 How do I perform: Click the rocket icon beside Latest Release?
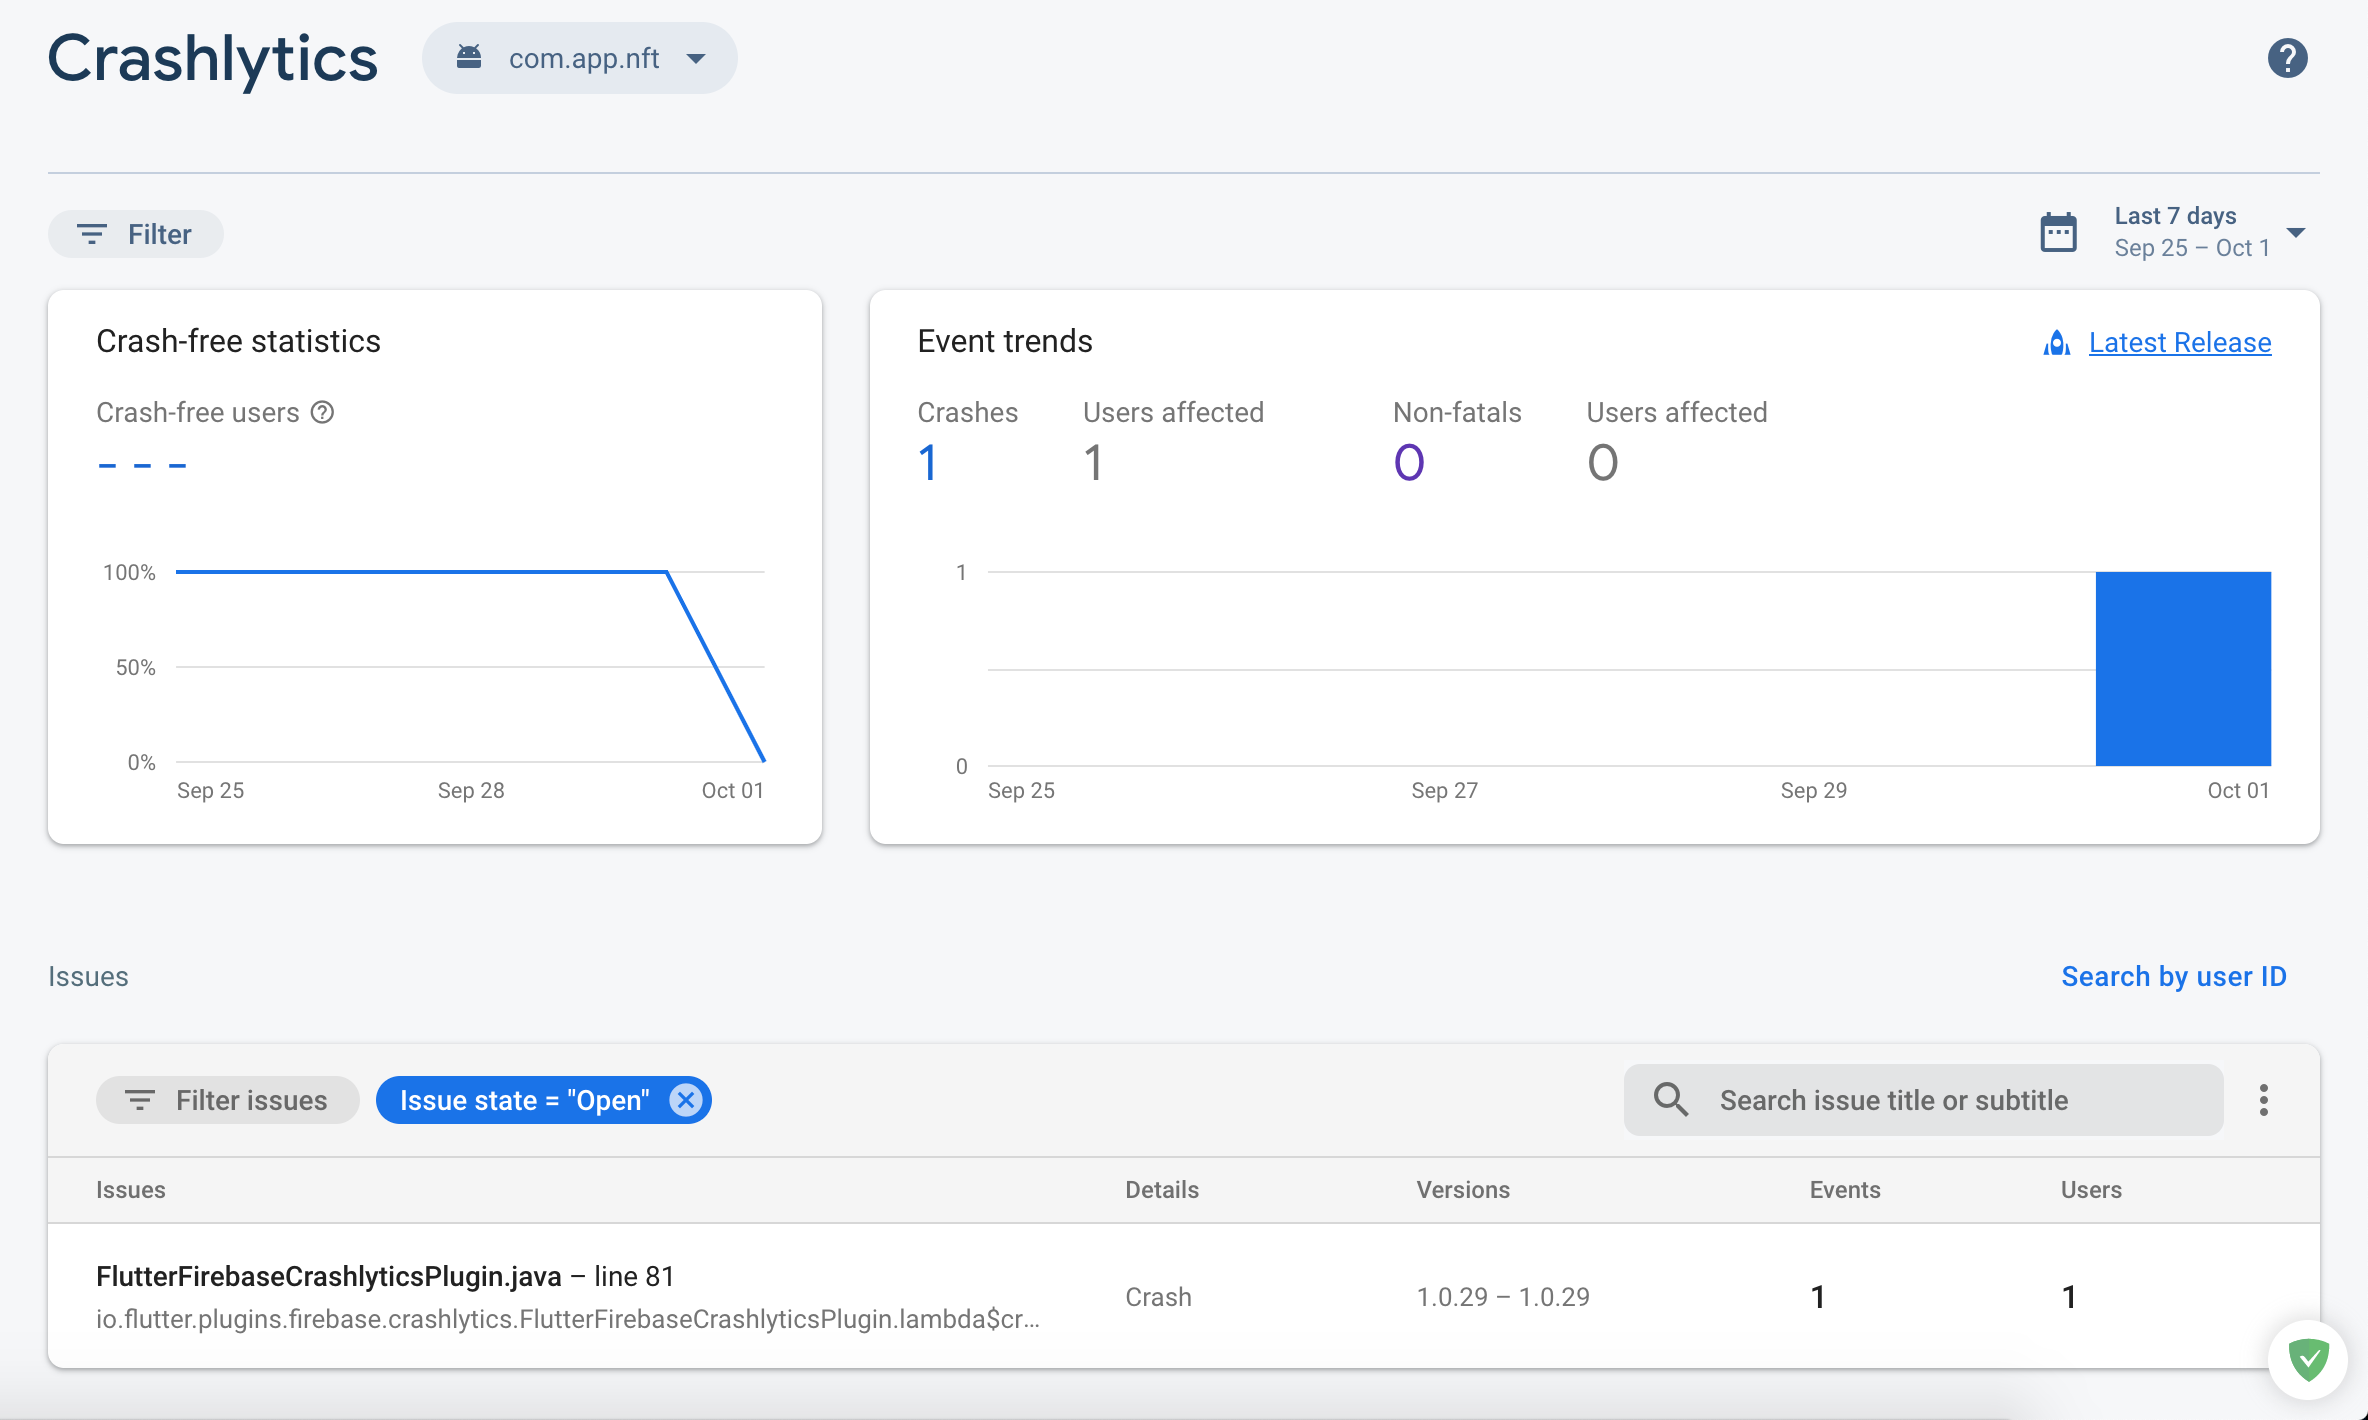click(x=2056, y=343)
